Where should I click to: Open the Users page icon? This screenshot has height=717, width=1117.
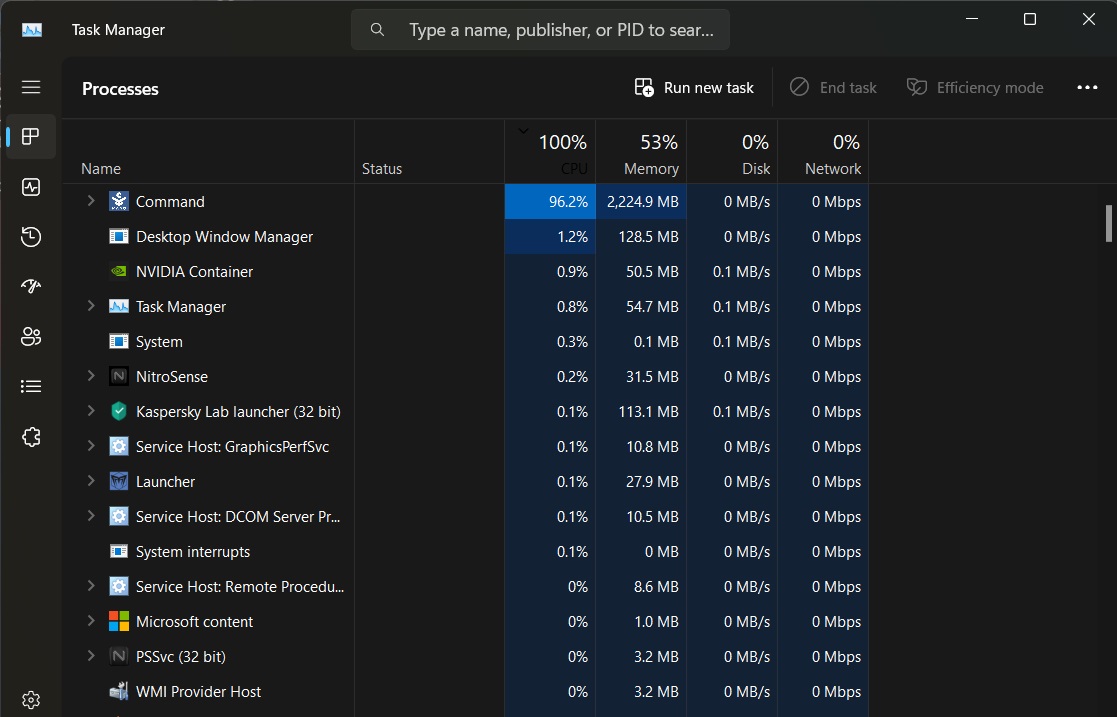tap(31, 336)
